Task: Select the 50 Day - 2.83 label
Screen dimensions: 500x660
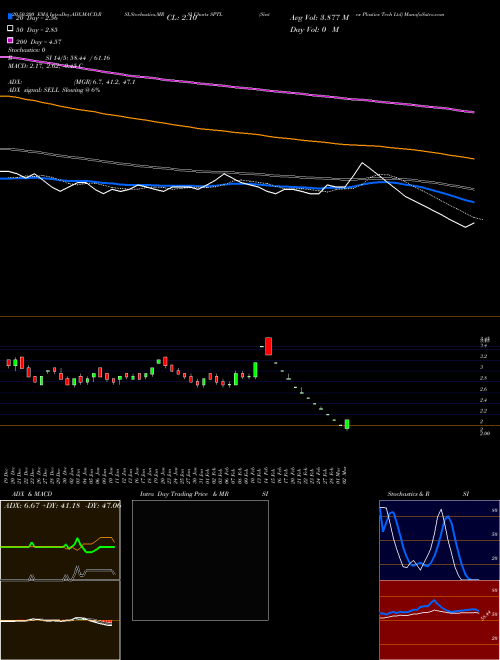Action: pyautogui.click(x=37, y=30)
